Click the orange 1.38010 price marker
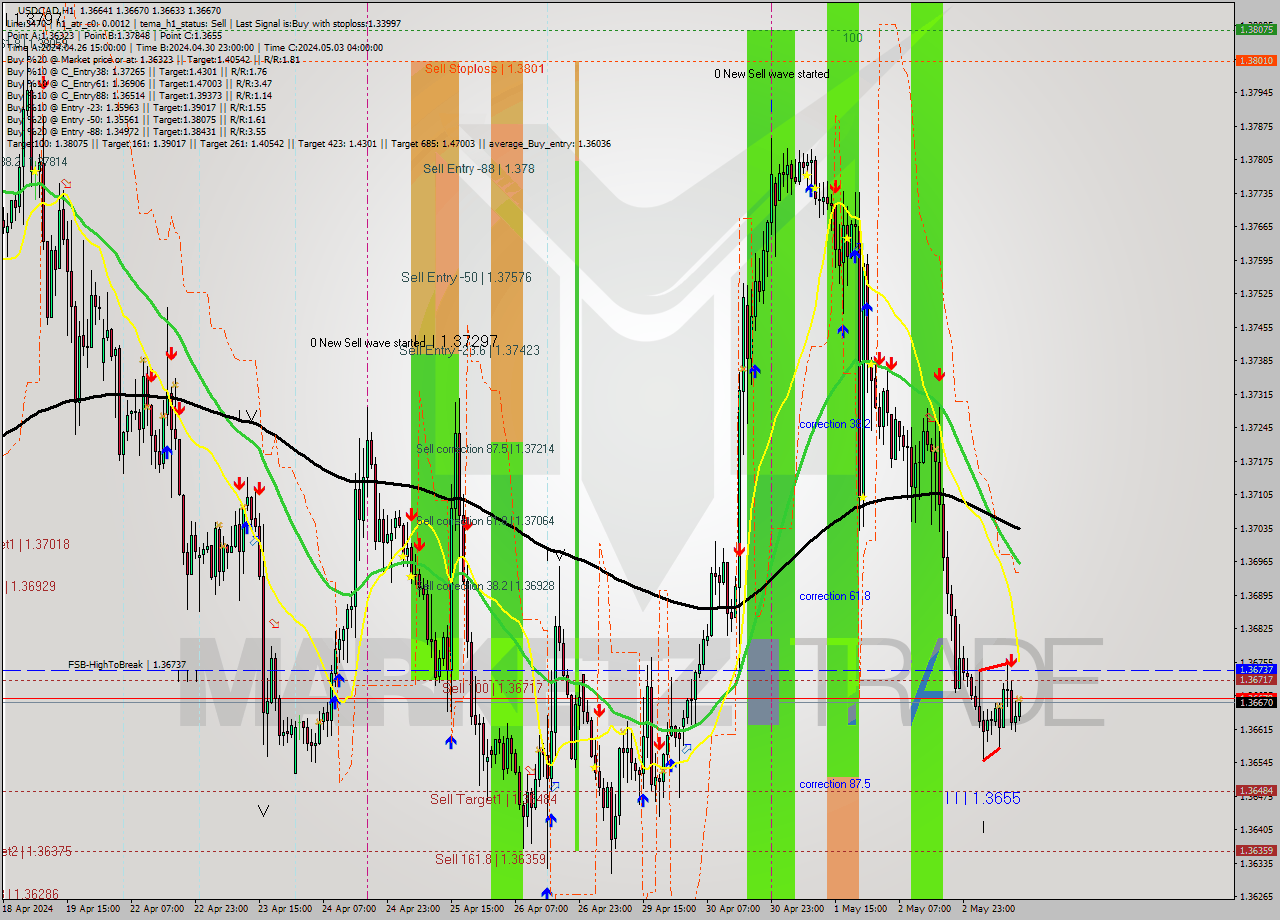Image resolution: width=1280 pixels, height=920 pixels. click(1258, 62)
